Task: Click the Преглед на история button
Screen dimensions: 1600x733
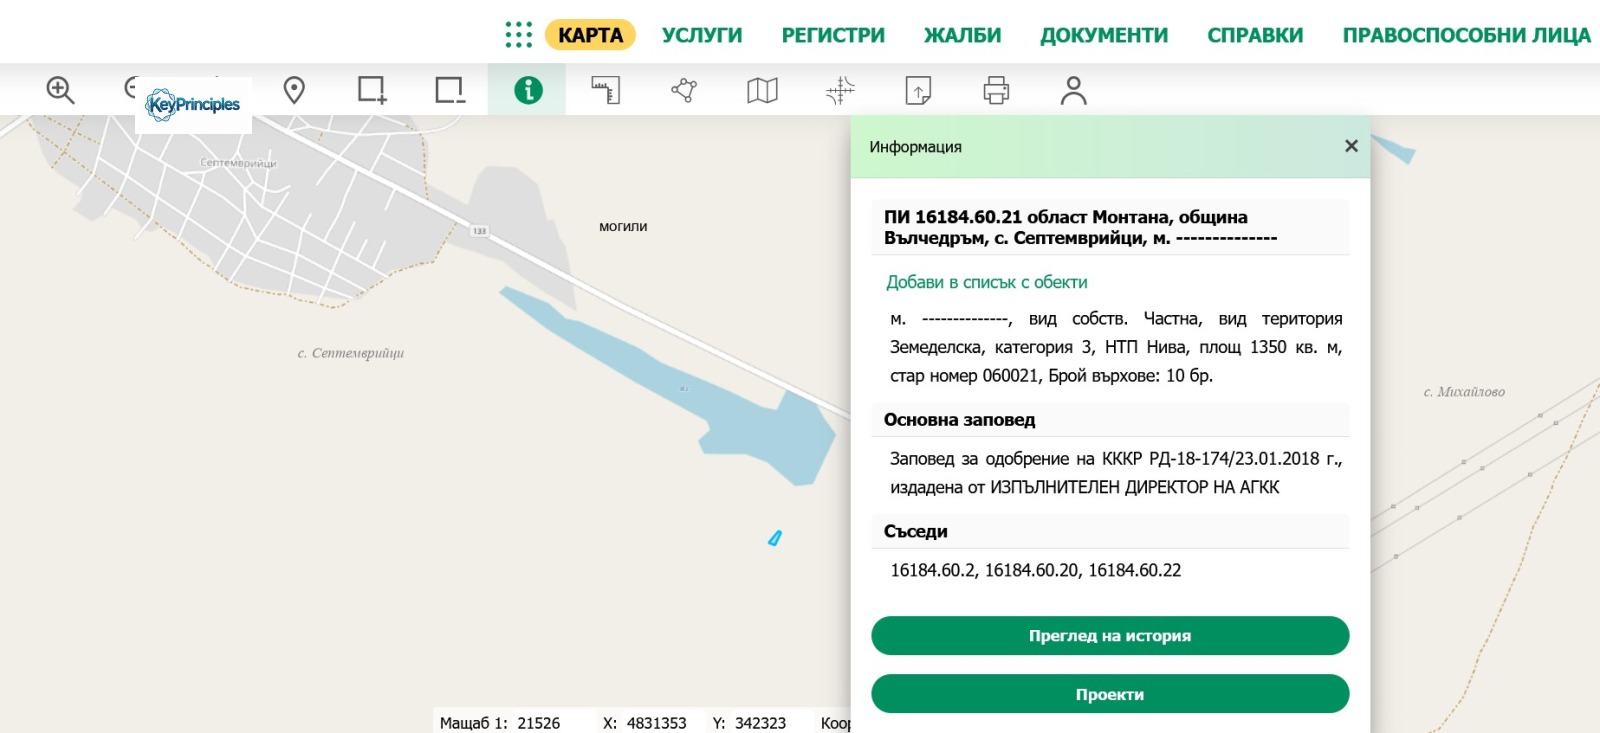Action: coord(1110,636)
